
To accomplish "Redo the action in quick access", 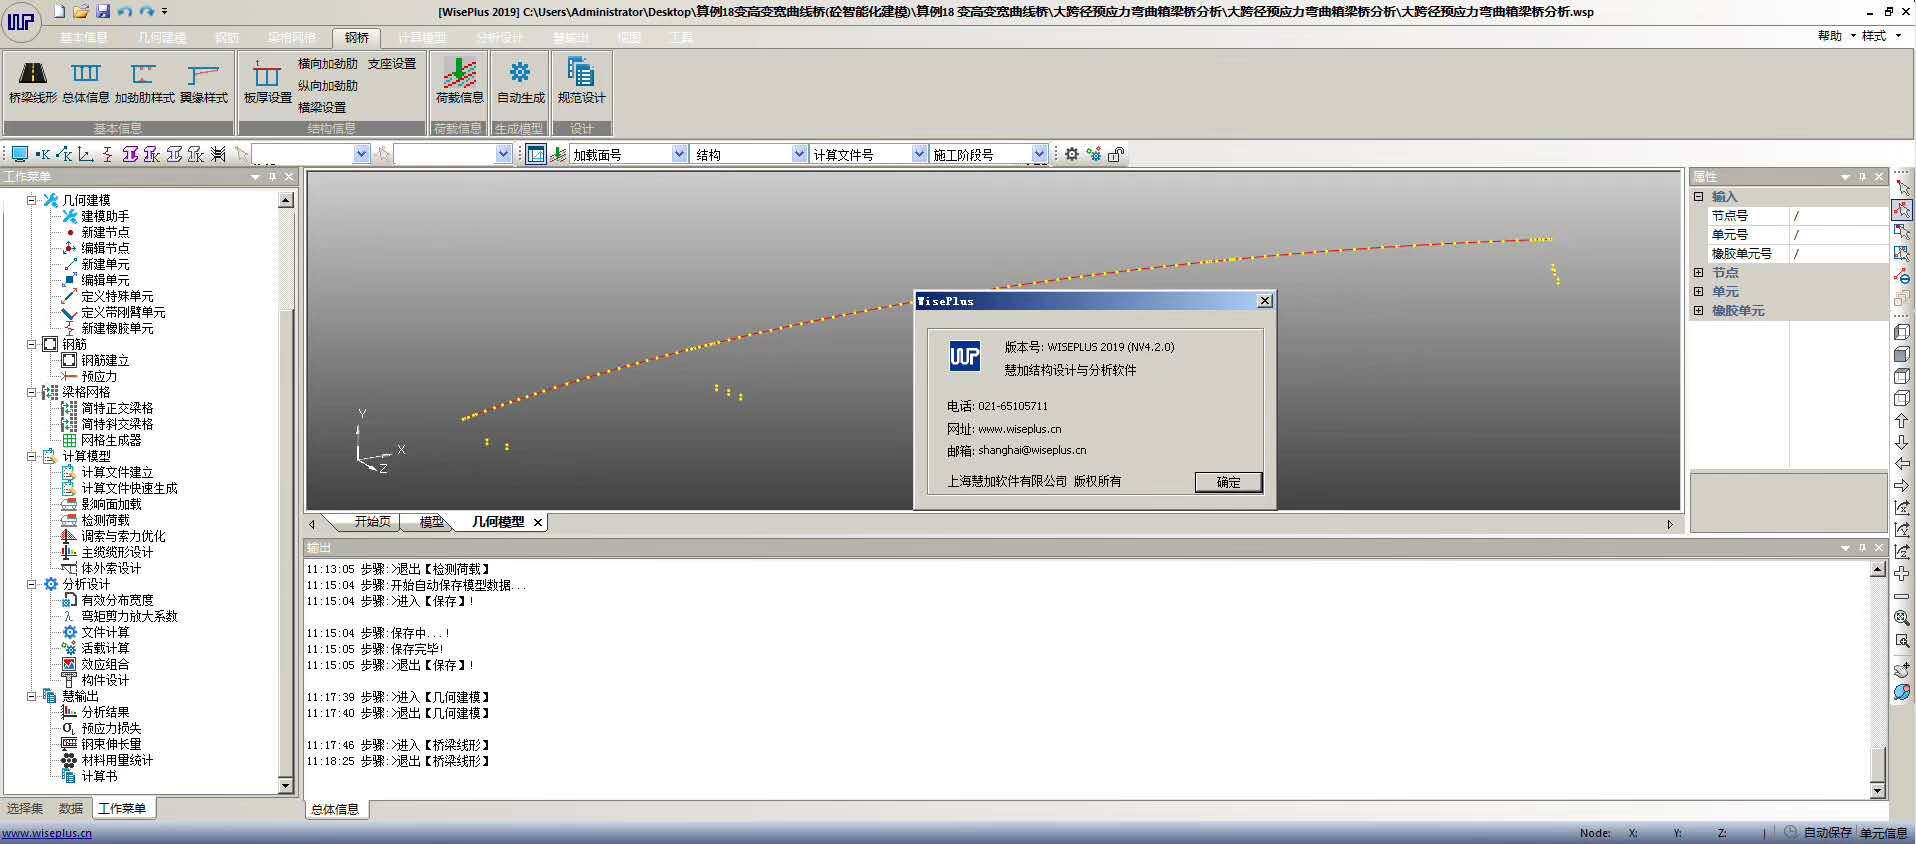I will pyautogui.click(x=146, y=11).
